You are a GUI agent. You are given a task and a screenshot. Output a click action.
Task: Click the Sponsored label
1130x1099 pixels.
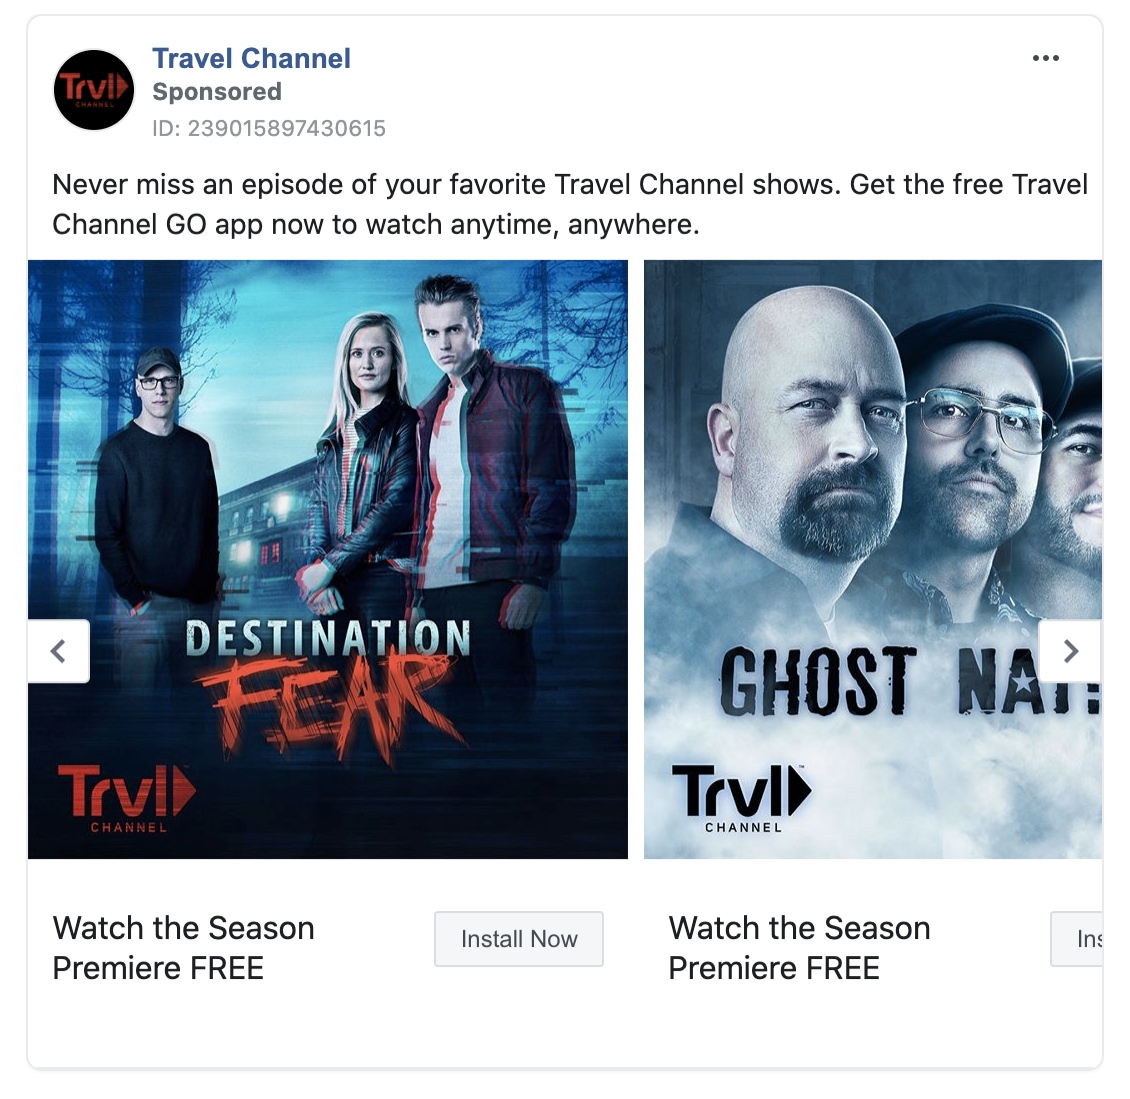pos(217,92)
